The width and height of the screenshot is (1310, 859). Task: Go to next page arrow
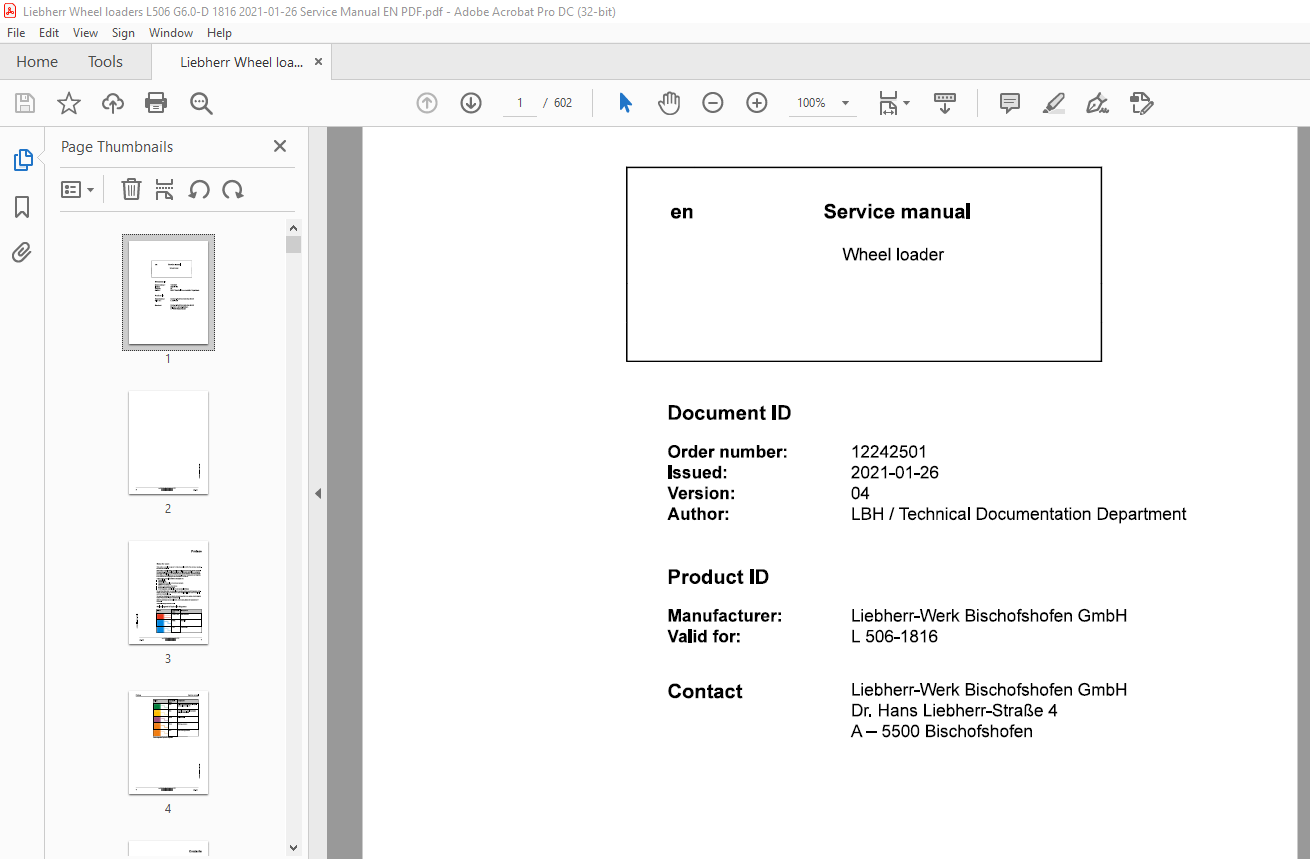tap(471, 103)
